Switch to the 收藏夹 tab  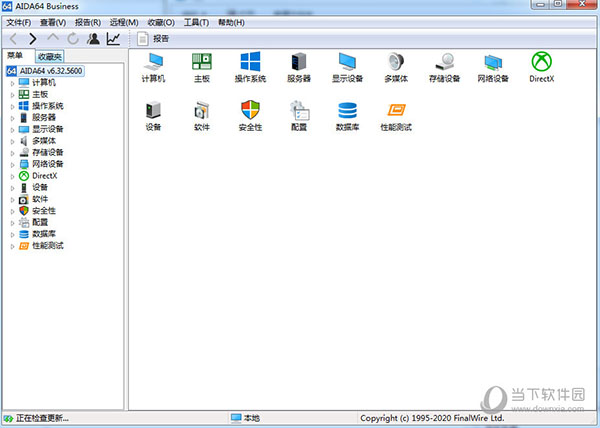point(50,57)
